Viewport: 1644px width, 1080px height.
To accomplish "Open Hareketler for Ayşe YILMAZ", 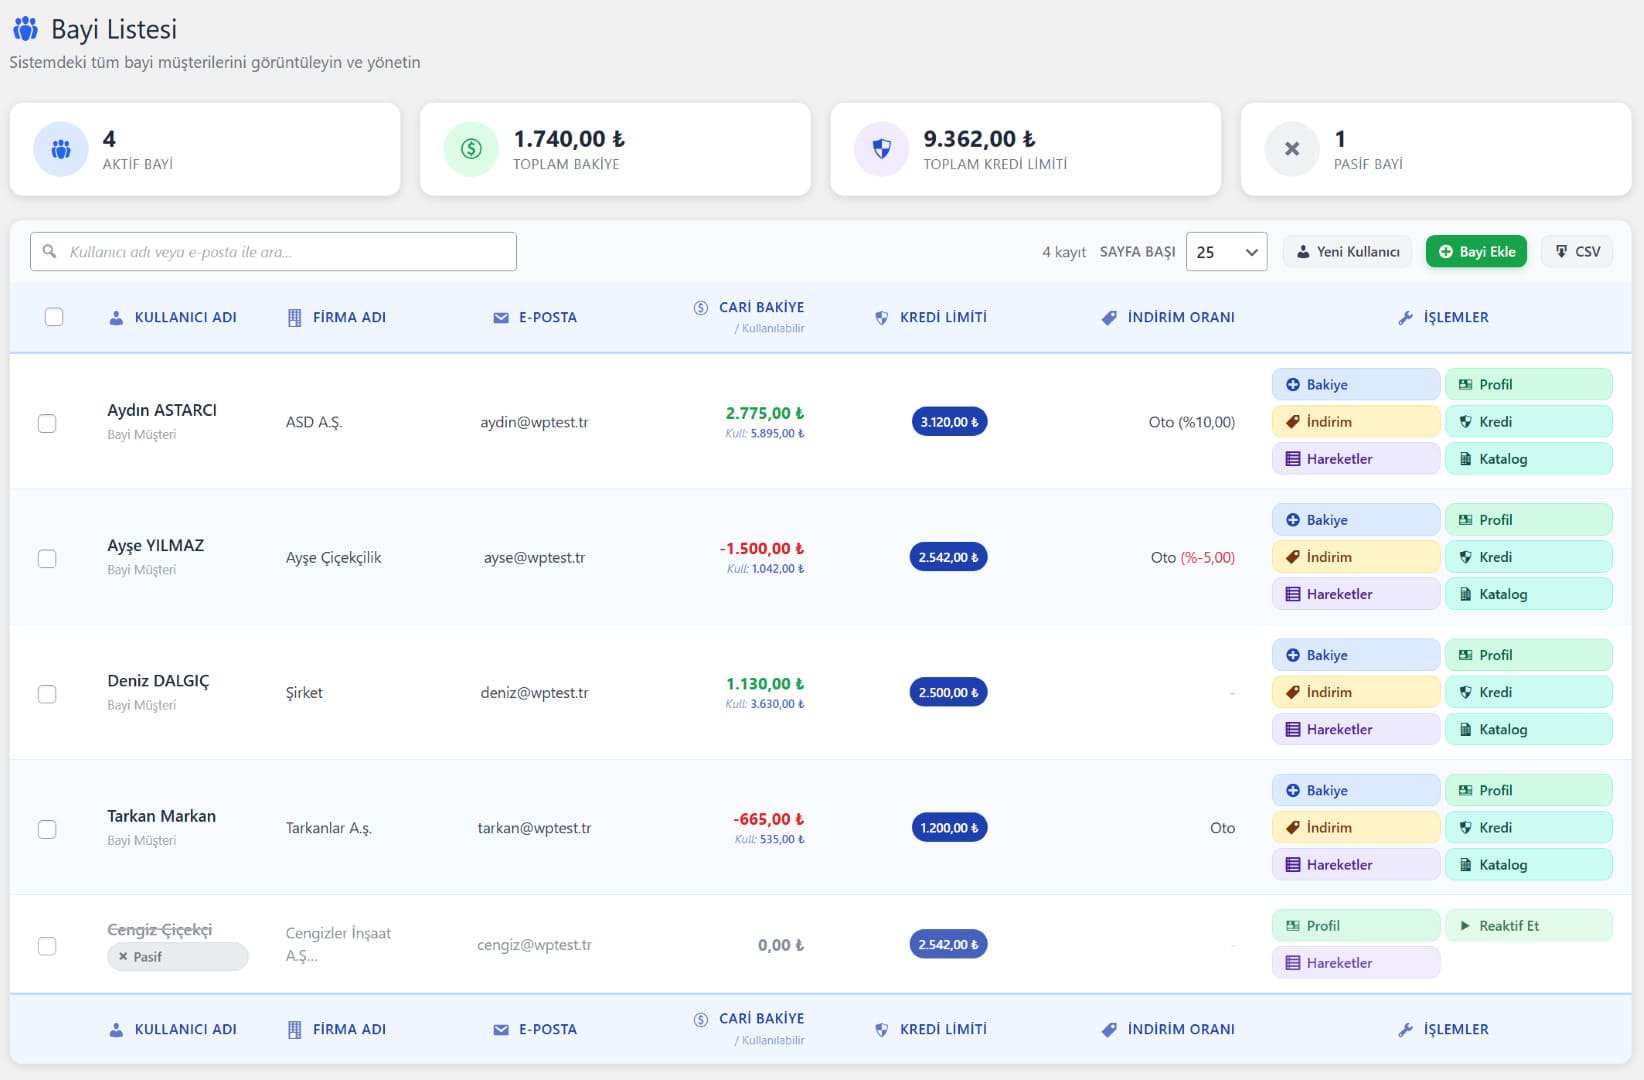I will [x=1355, y=594].
